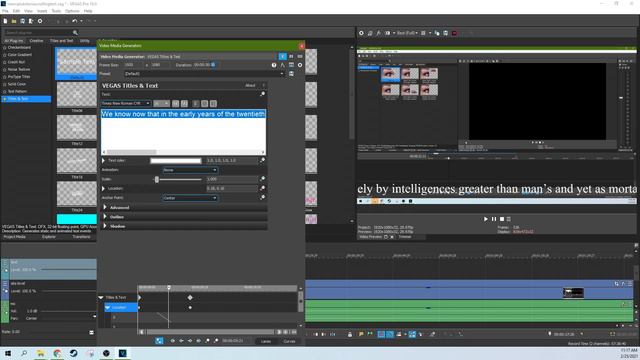Click the Lanes button
Viewport: 640px width, 360px height.
pos(266,341)
